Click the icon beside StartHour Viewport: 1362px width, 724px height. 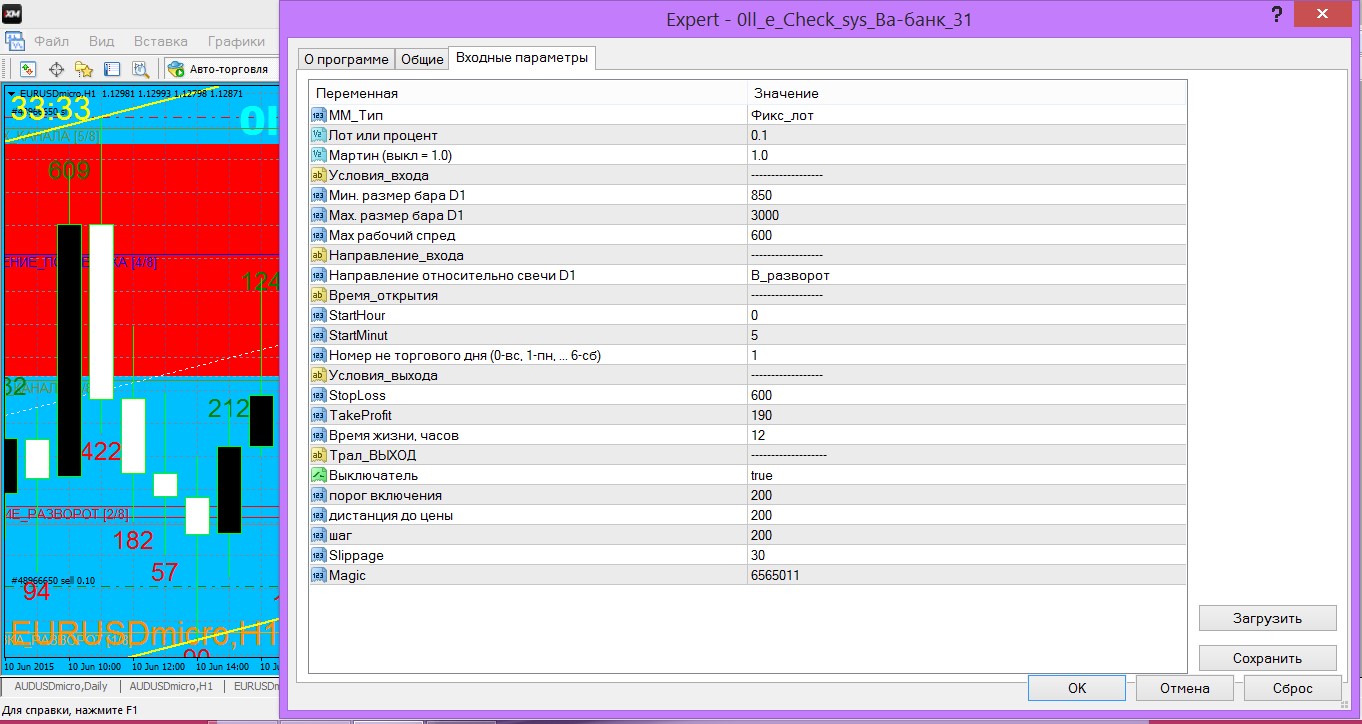tap(318, 315)
